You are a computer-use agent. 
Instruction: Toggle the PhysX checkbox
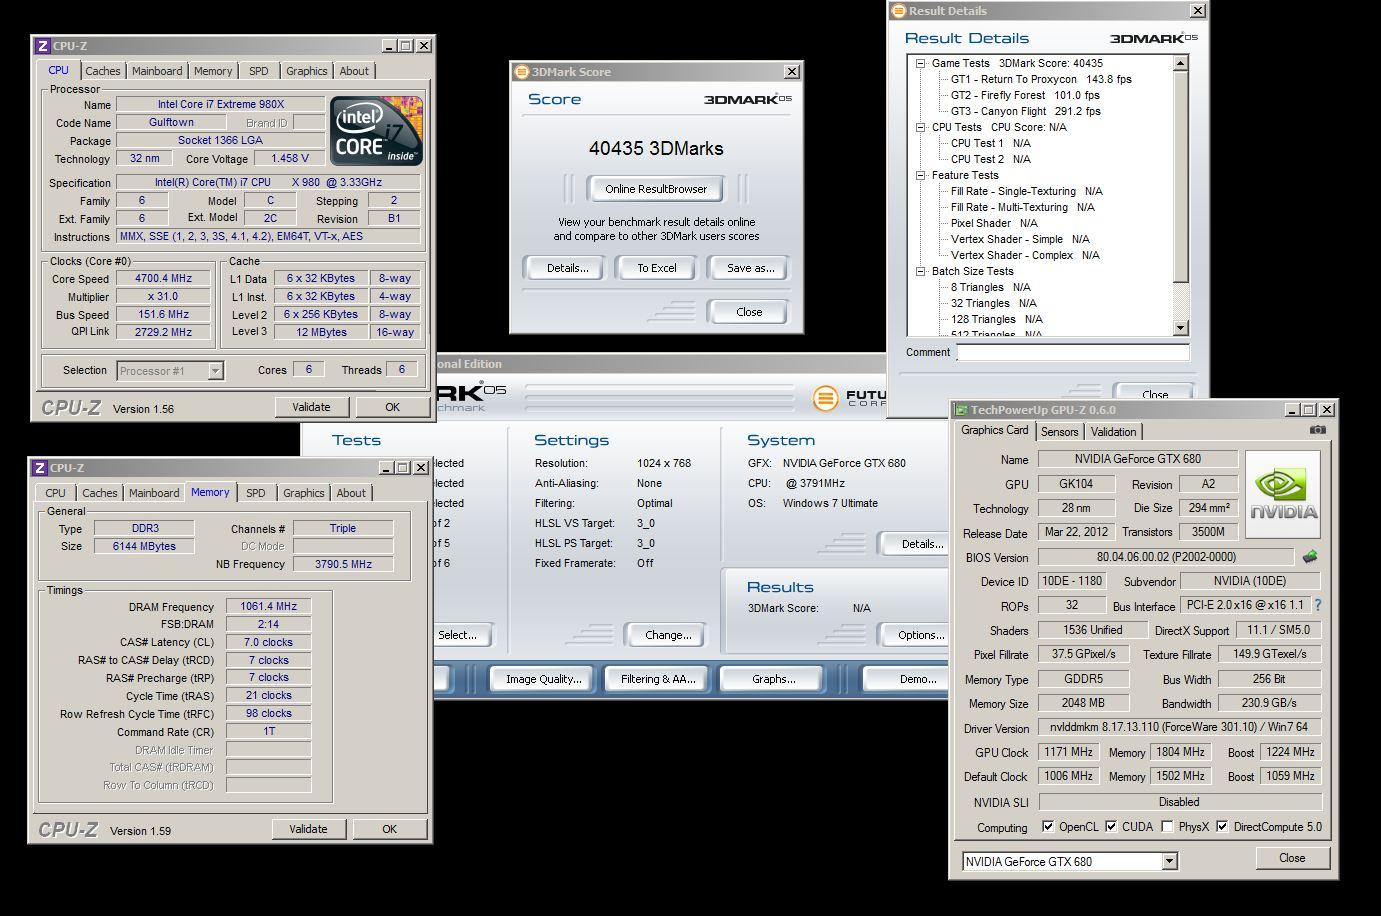point(1167,827)
